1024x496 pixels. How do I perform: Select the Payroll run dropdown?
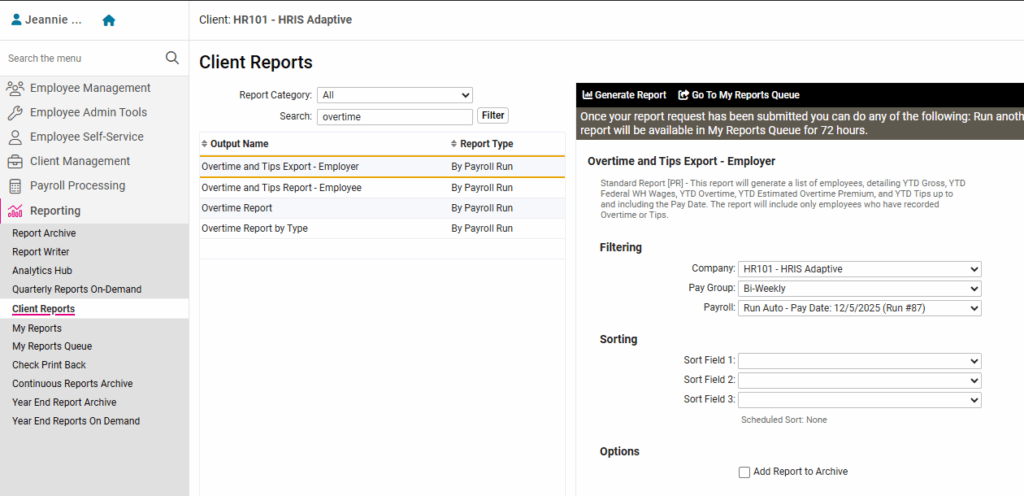point(859,308)
